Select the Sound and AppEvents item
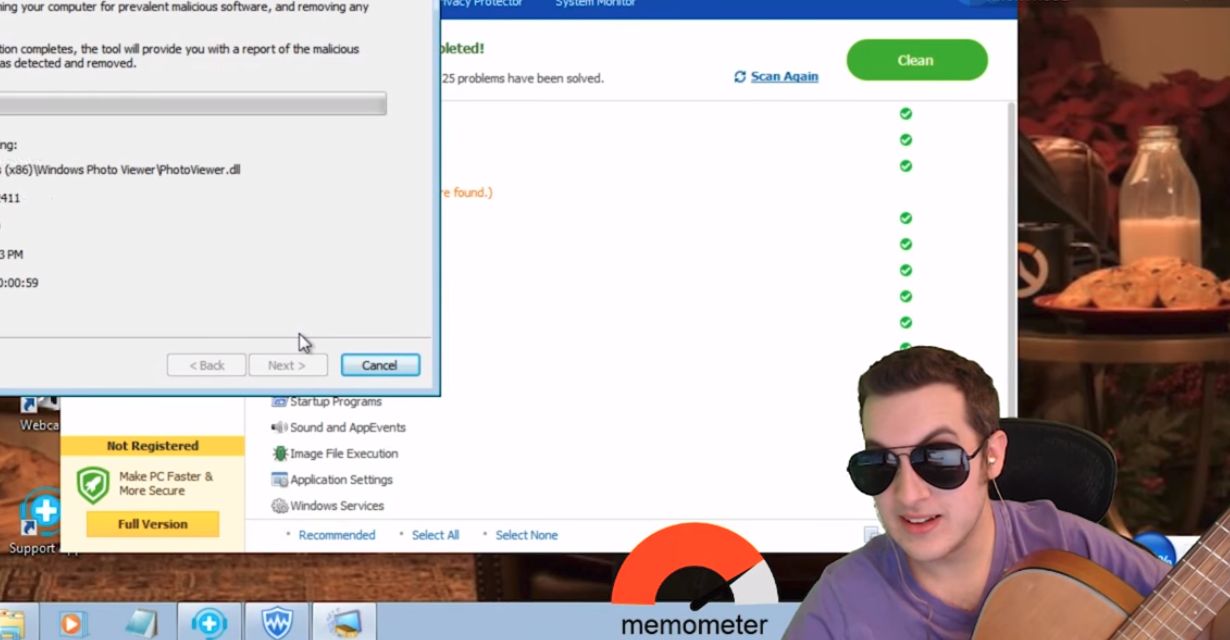Image resolution: width=1230 pixels, height=640 pixels. tap(347, 428)
